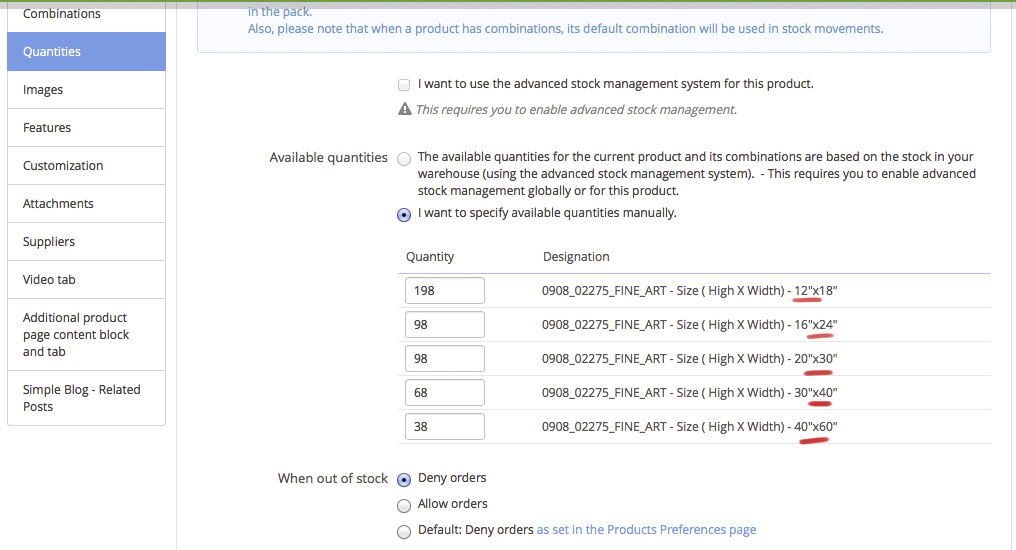Open the Combinations tab
1016x550 pixels.
tap(62, 14)
